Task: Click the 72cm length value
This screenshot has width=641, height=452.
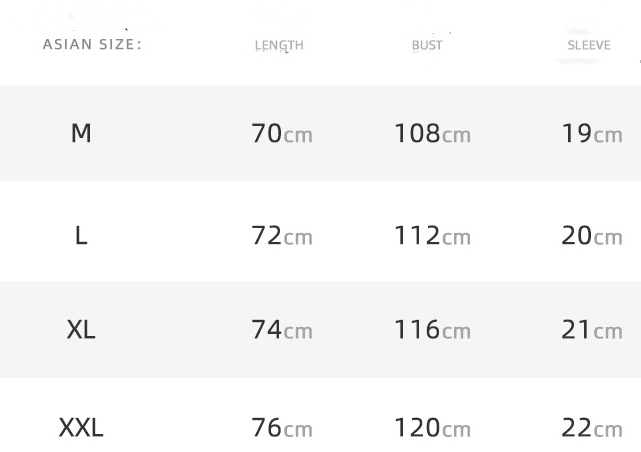Action: 282,236
